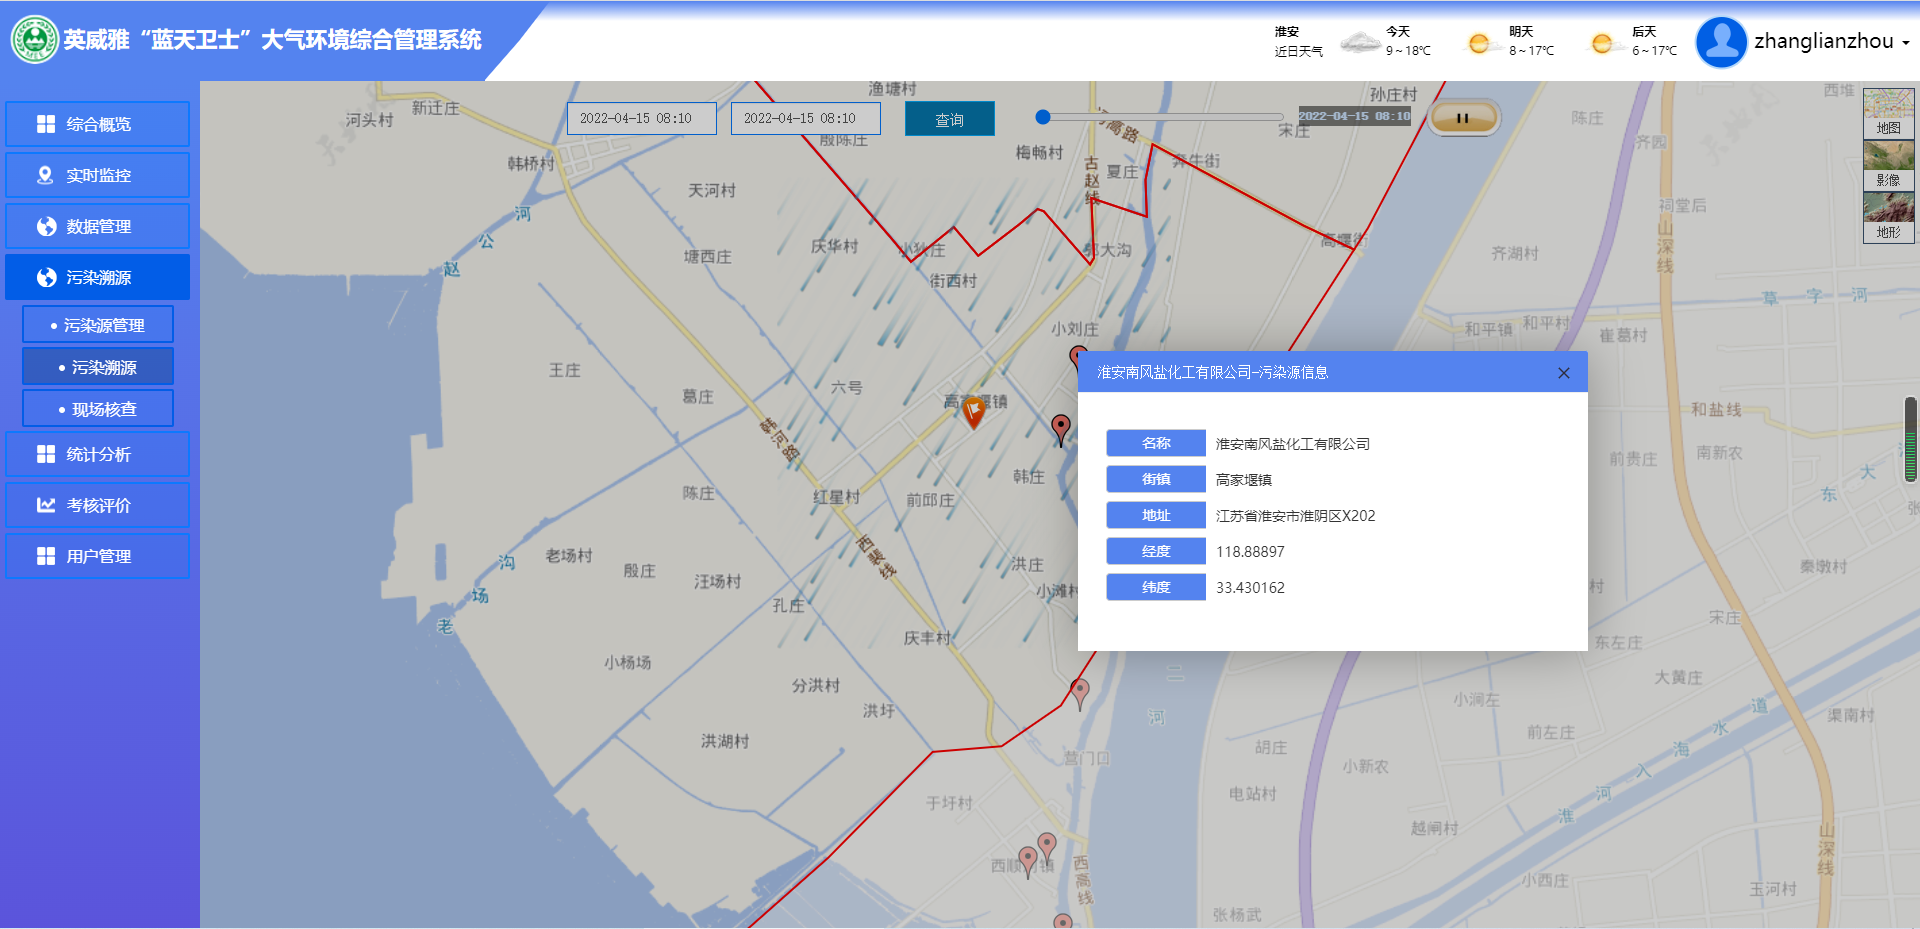Viewport: 1920px width, 929px height.
Task: Open the zhanglianzhou user dropdown
Action: (x=1831, y=41)
